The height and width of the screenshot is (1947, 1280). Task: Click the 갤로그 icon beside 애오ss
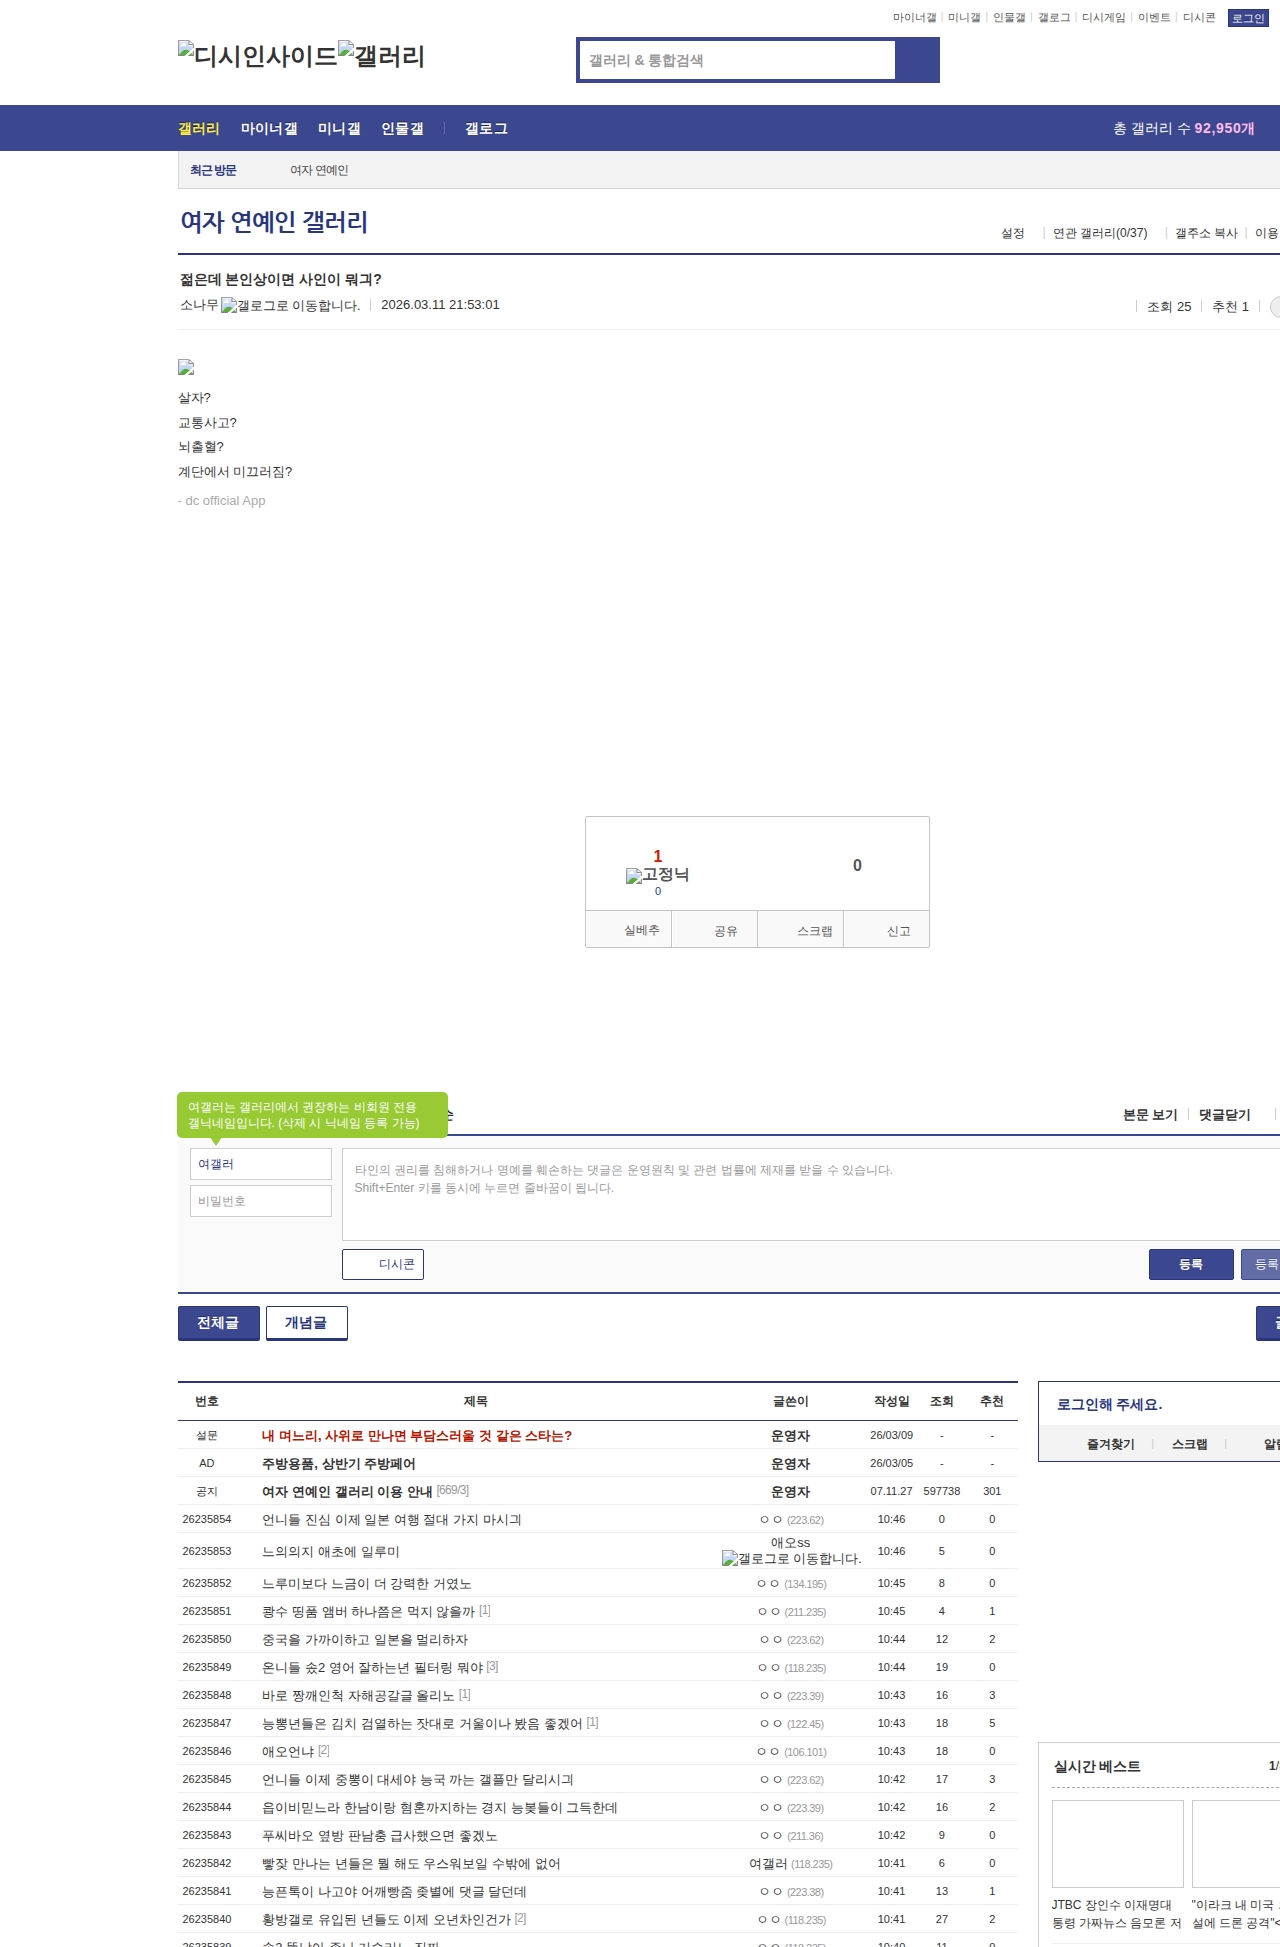tap(791, 1558)
